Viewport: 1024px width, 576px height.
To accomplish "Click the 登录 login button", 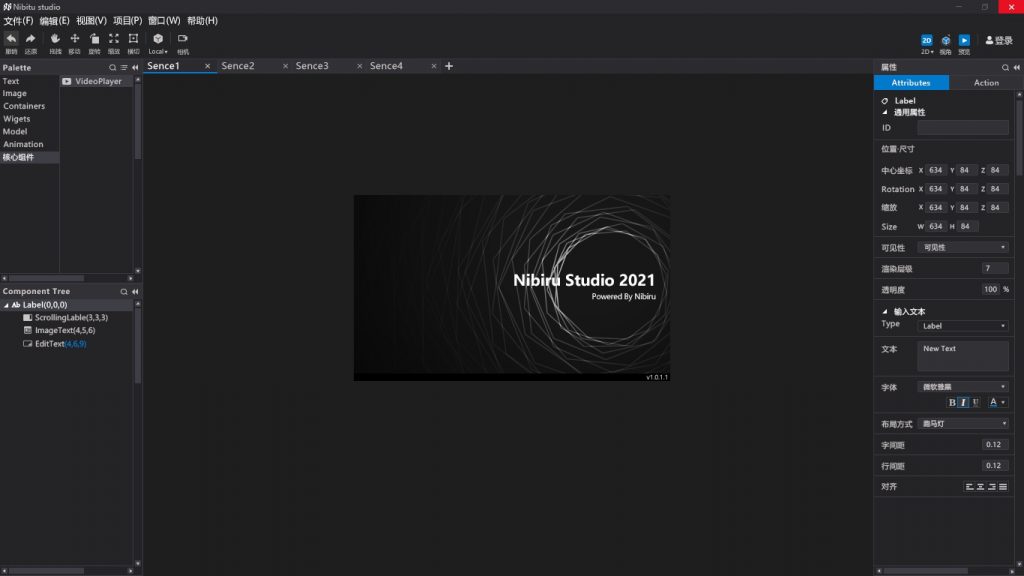I will pos(999,41).
